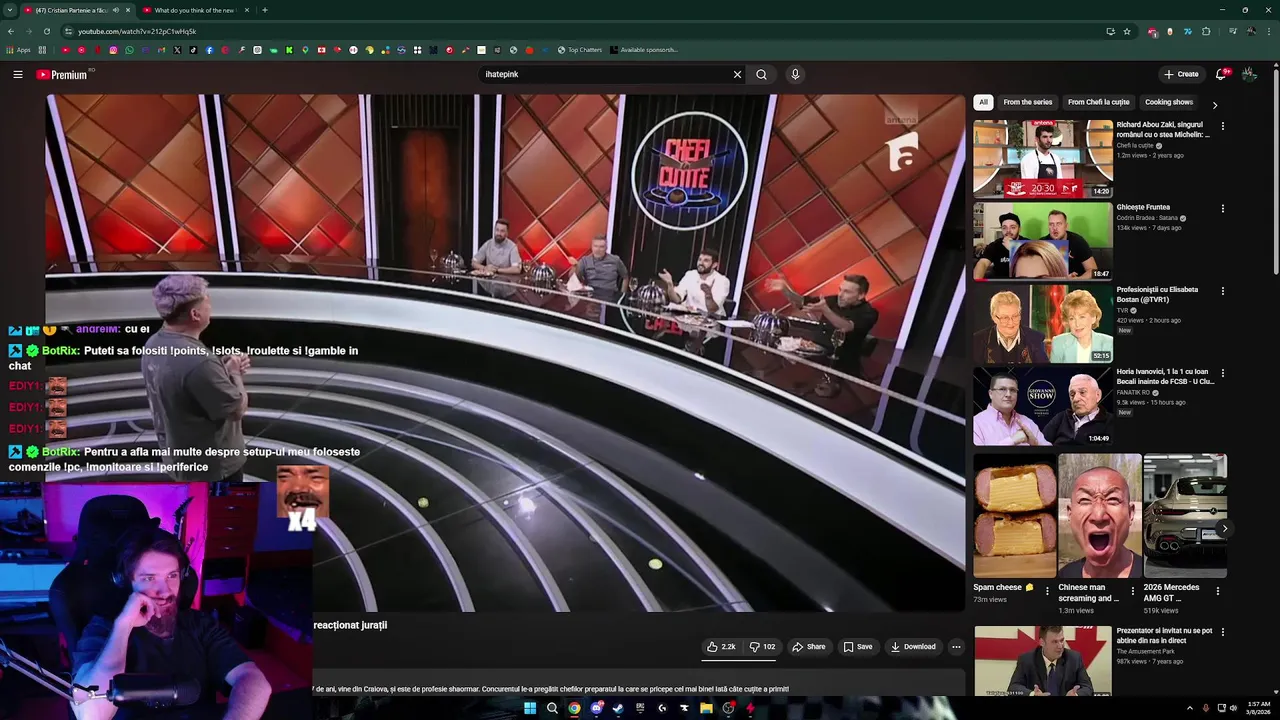Click inside the YouTube search field
Viewport: 1280px width, 720px height.
[x=605, y=74]
